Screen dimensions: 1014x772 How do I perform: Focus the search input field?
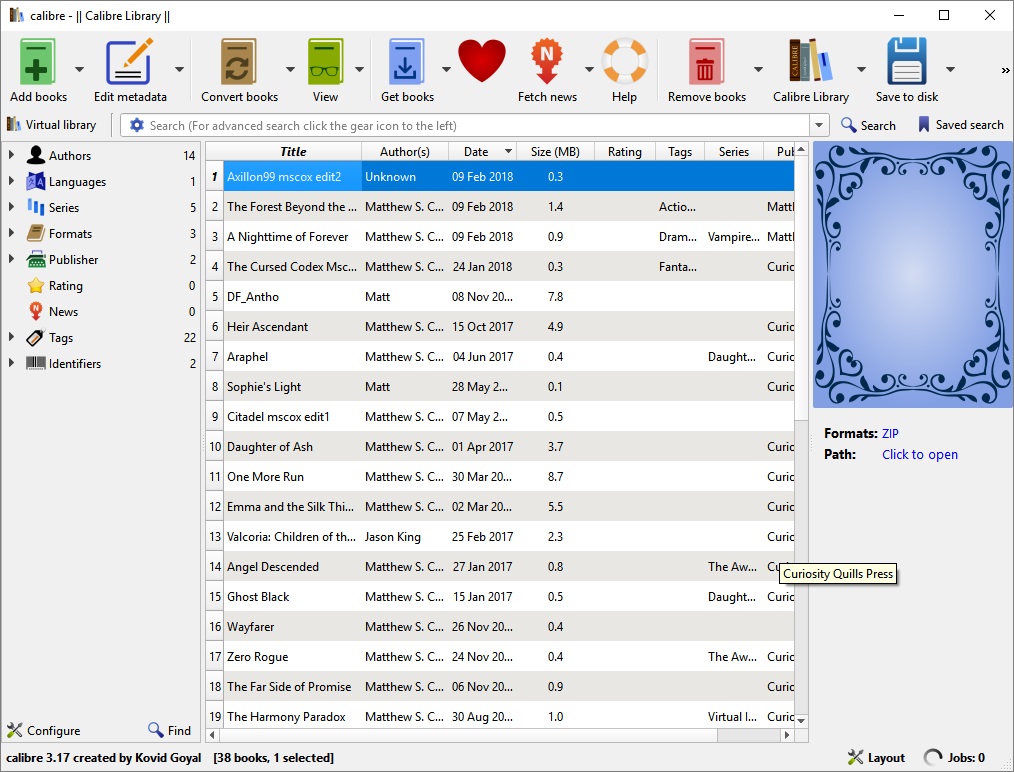(x=477, y=125)
